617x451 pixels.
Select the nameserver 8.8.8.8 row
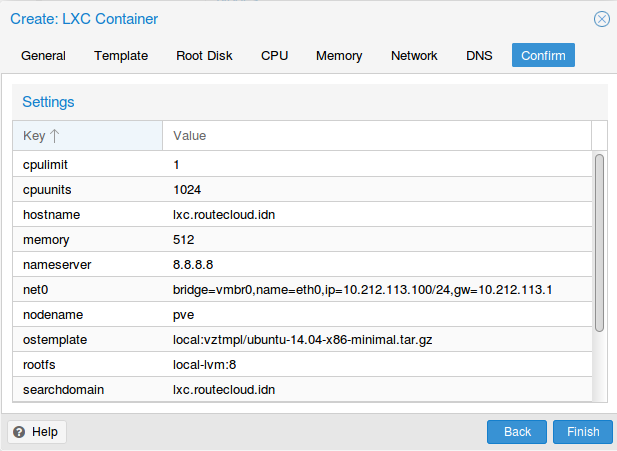[x=302, y=264]
